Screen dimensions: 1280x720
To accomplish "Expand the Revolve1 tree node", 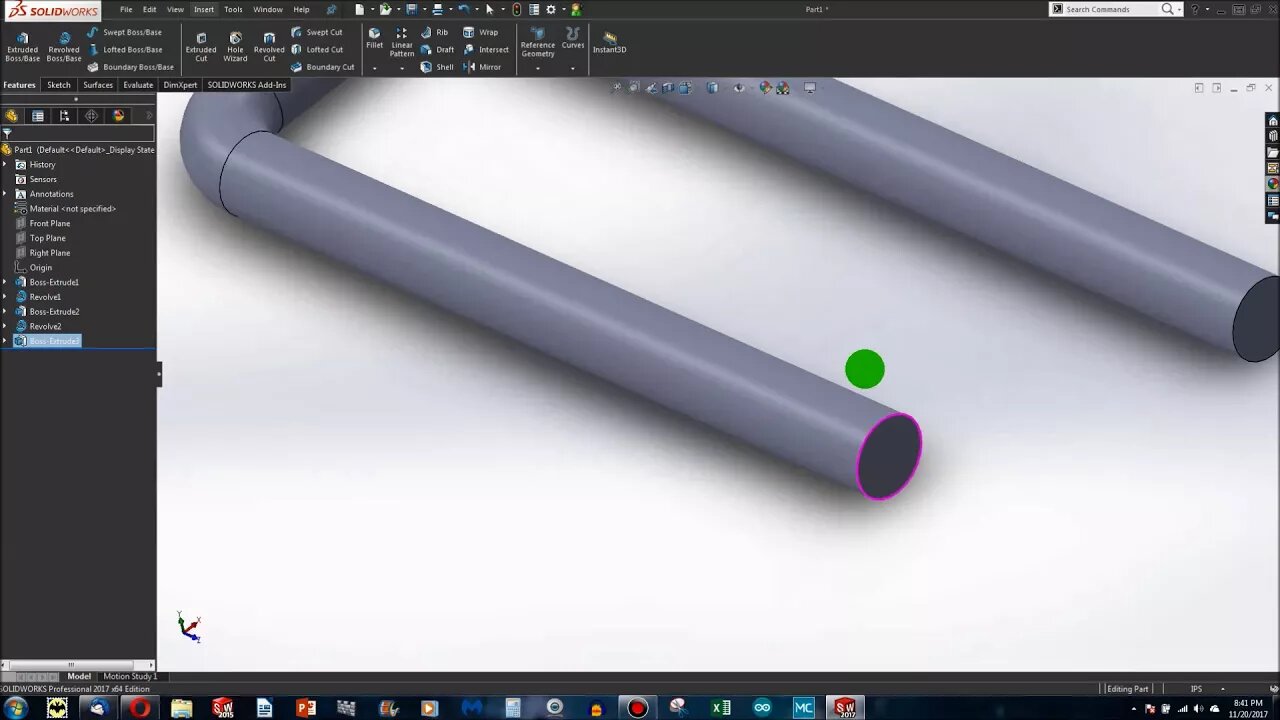I will (5, 297).
